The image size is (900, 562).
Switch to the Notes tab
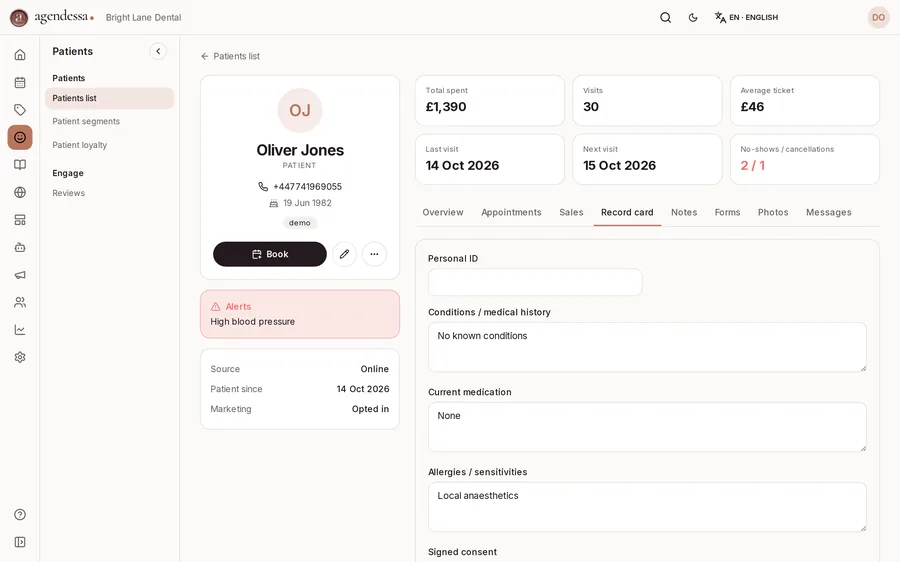pyautogui.click(x=684, y=212)
